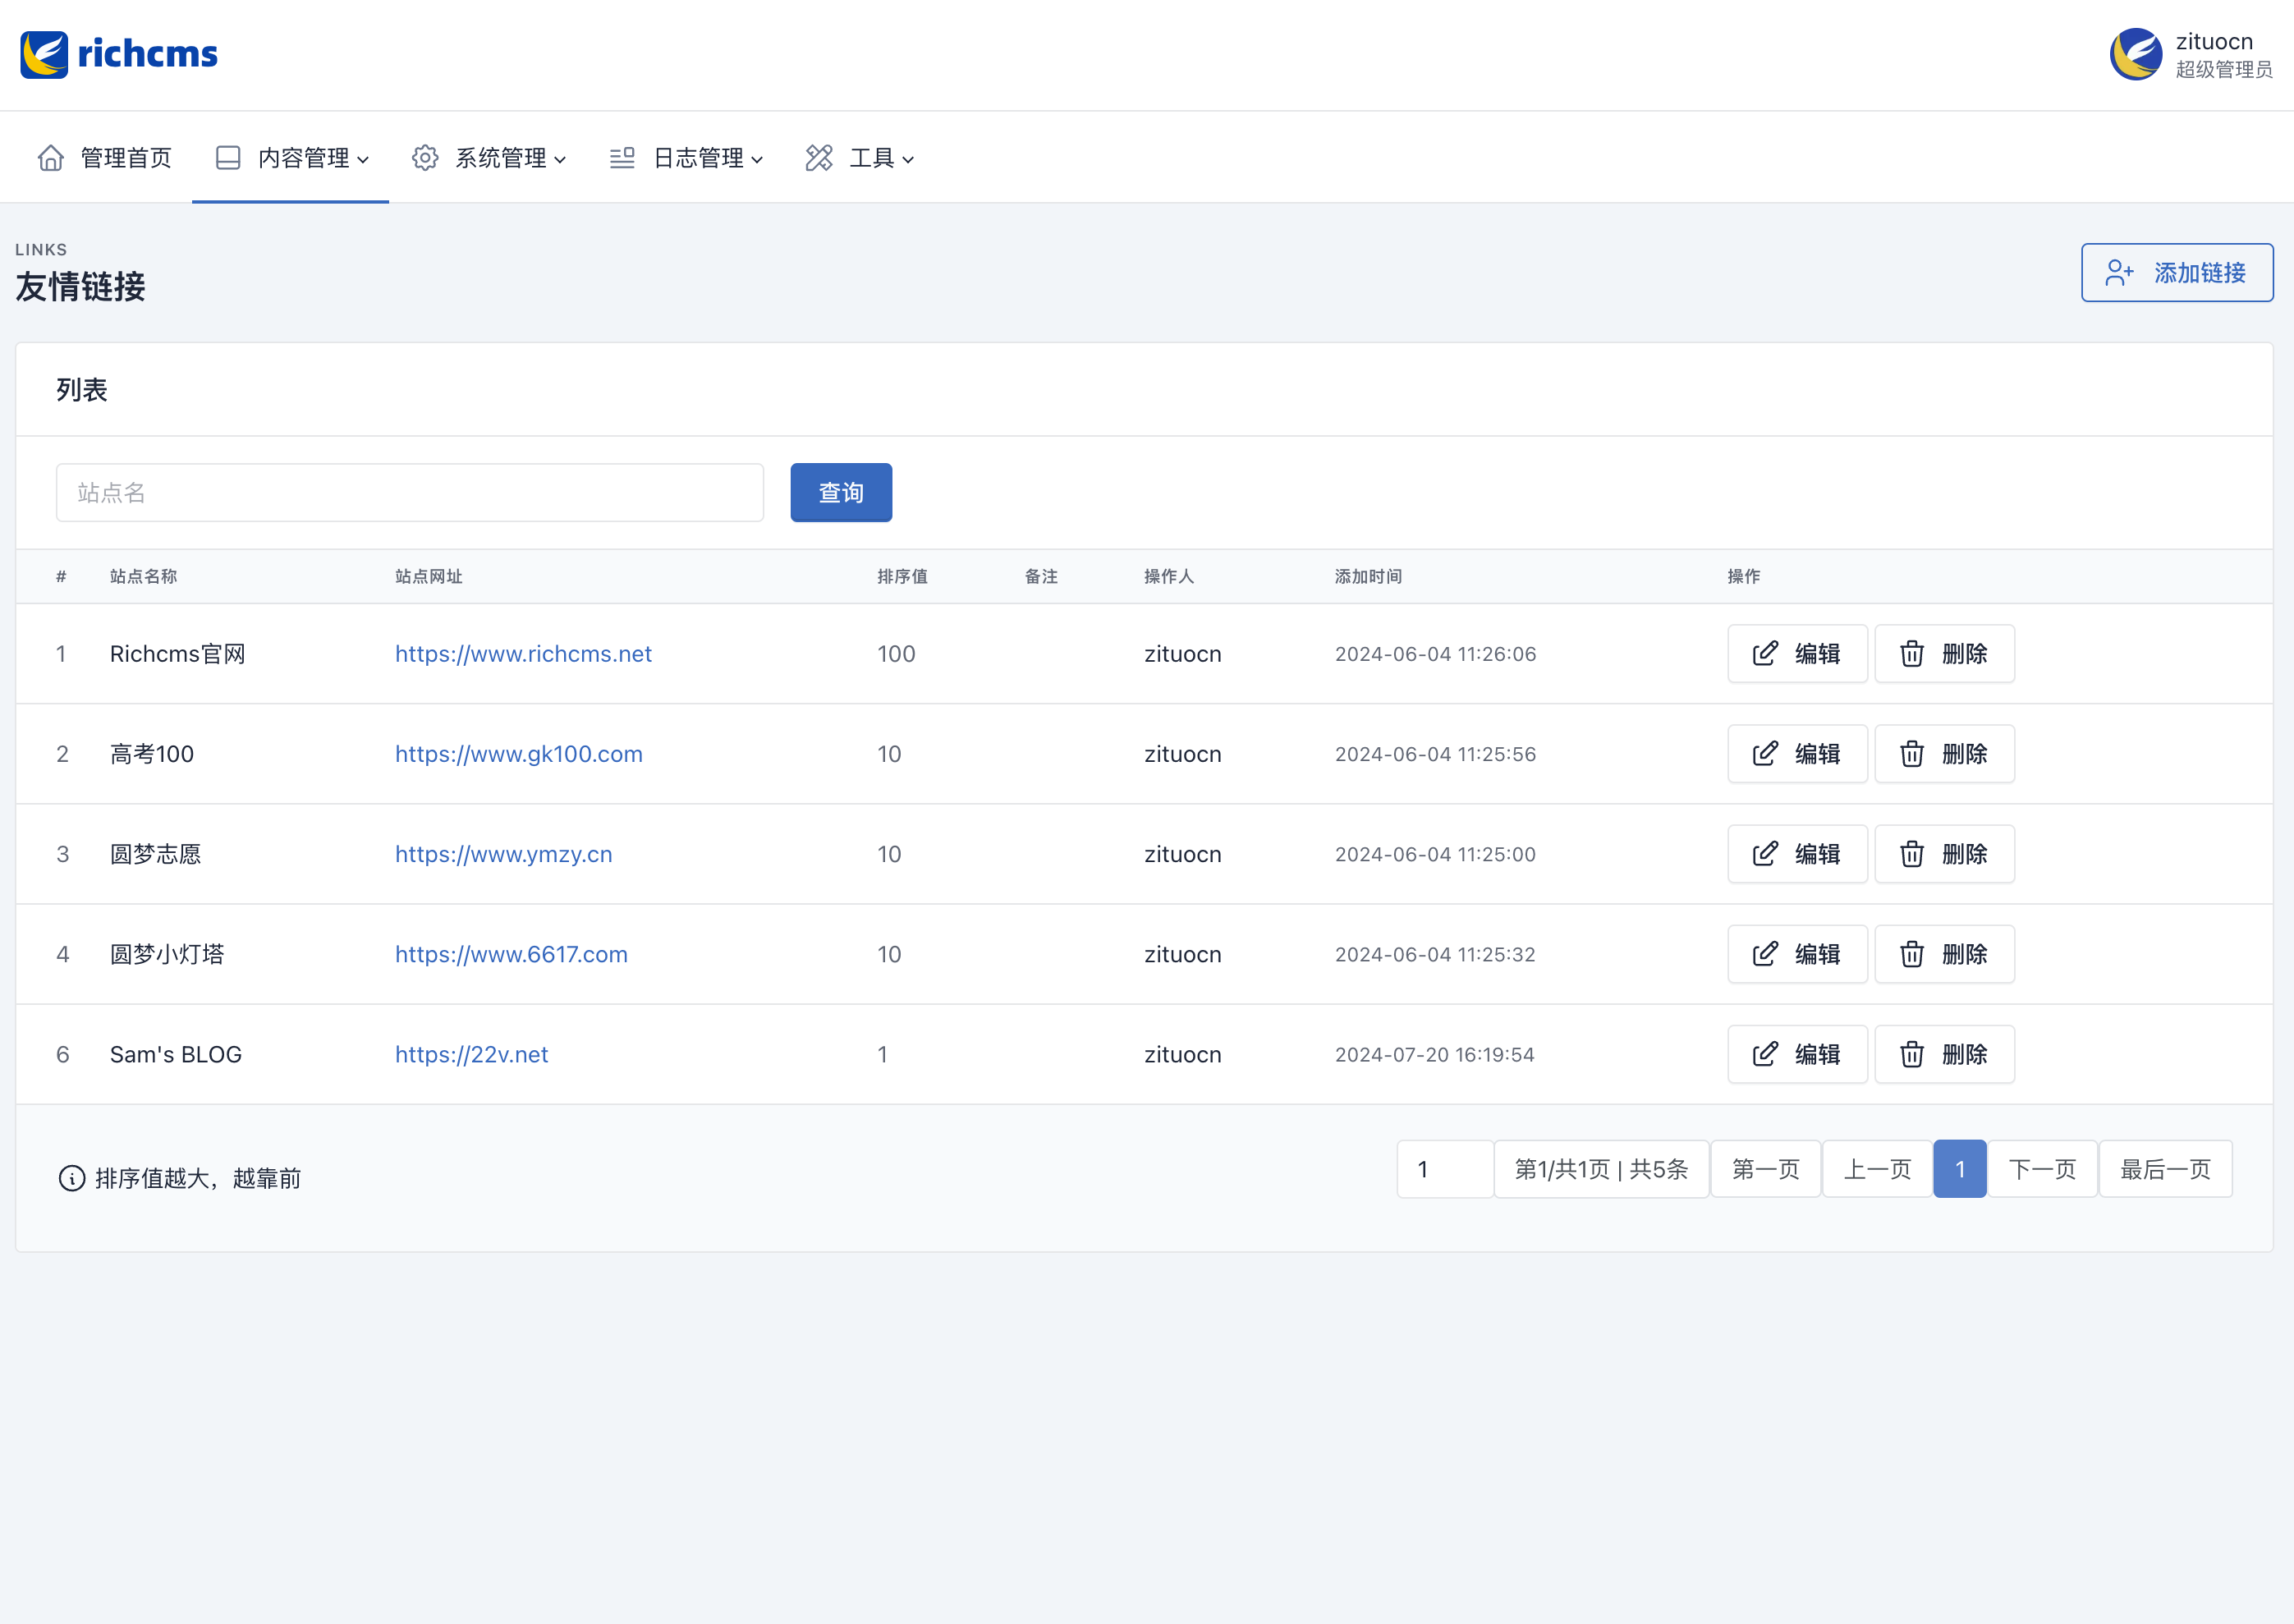Viewport: 2294px width, 1624px height.
Task: Expand the 内容管理 dropdown chevron
Action: [363, 160]
